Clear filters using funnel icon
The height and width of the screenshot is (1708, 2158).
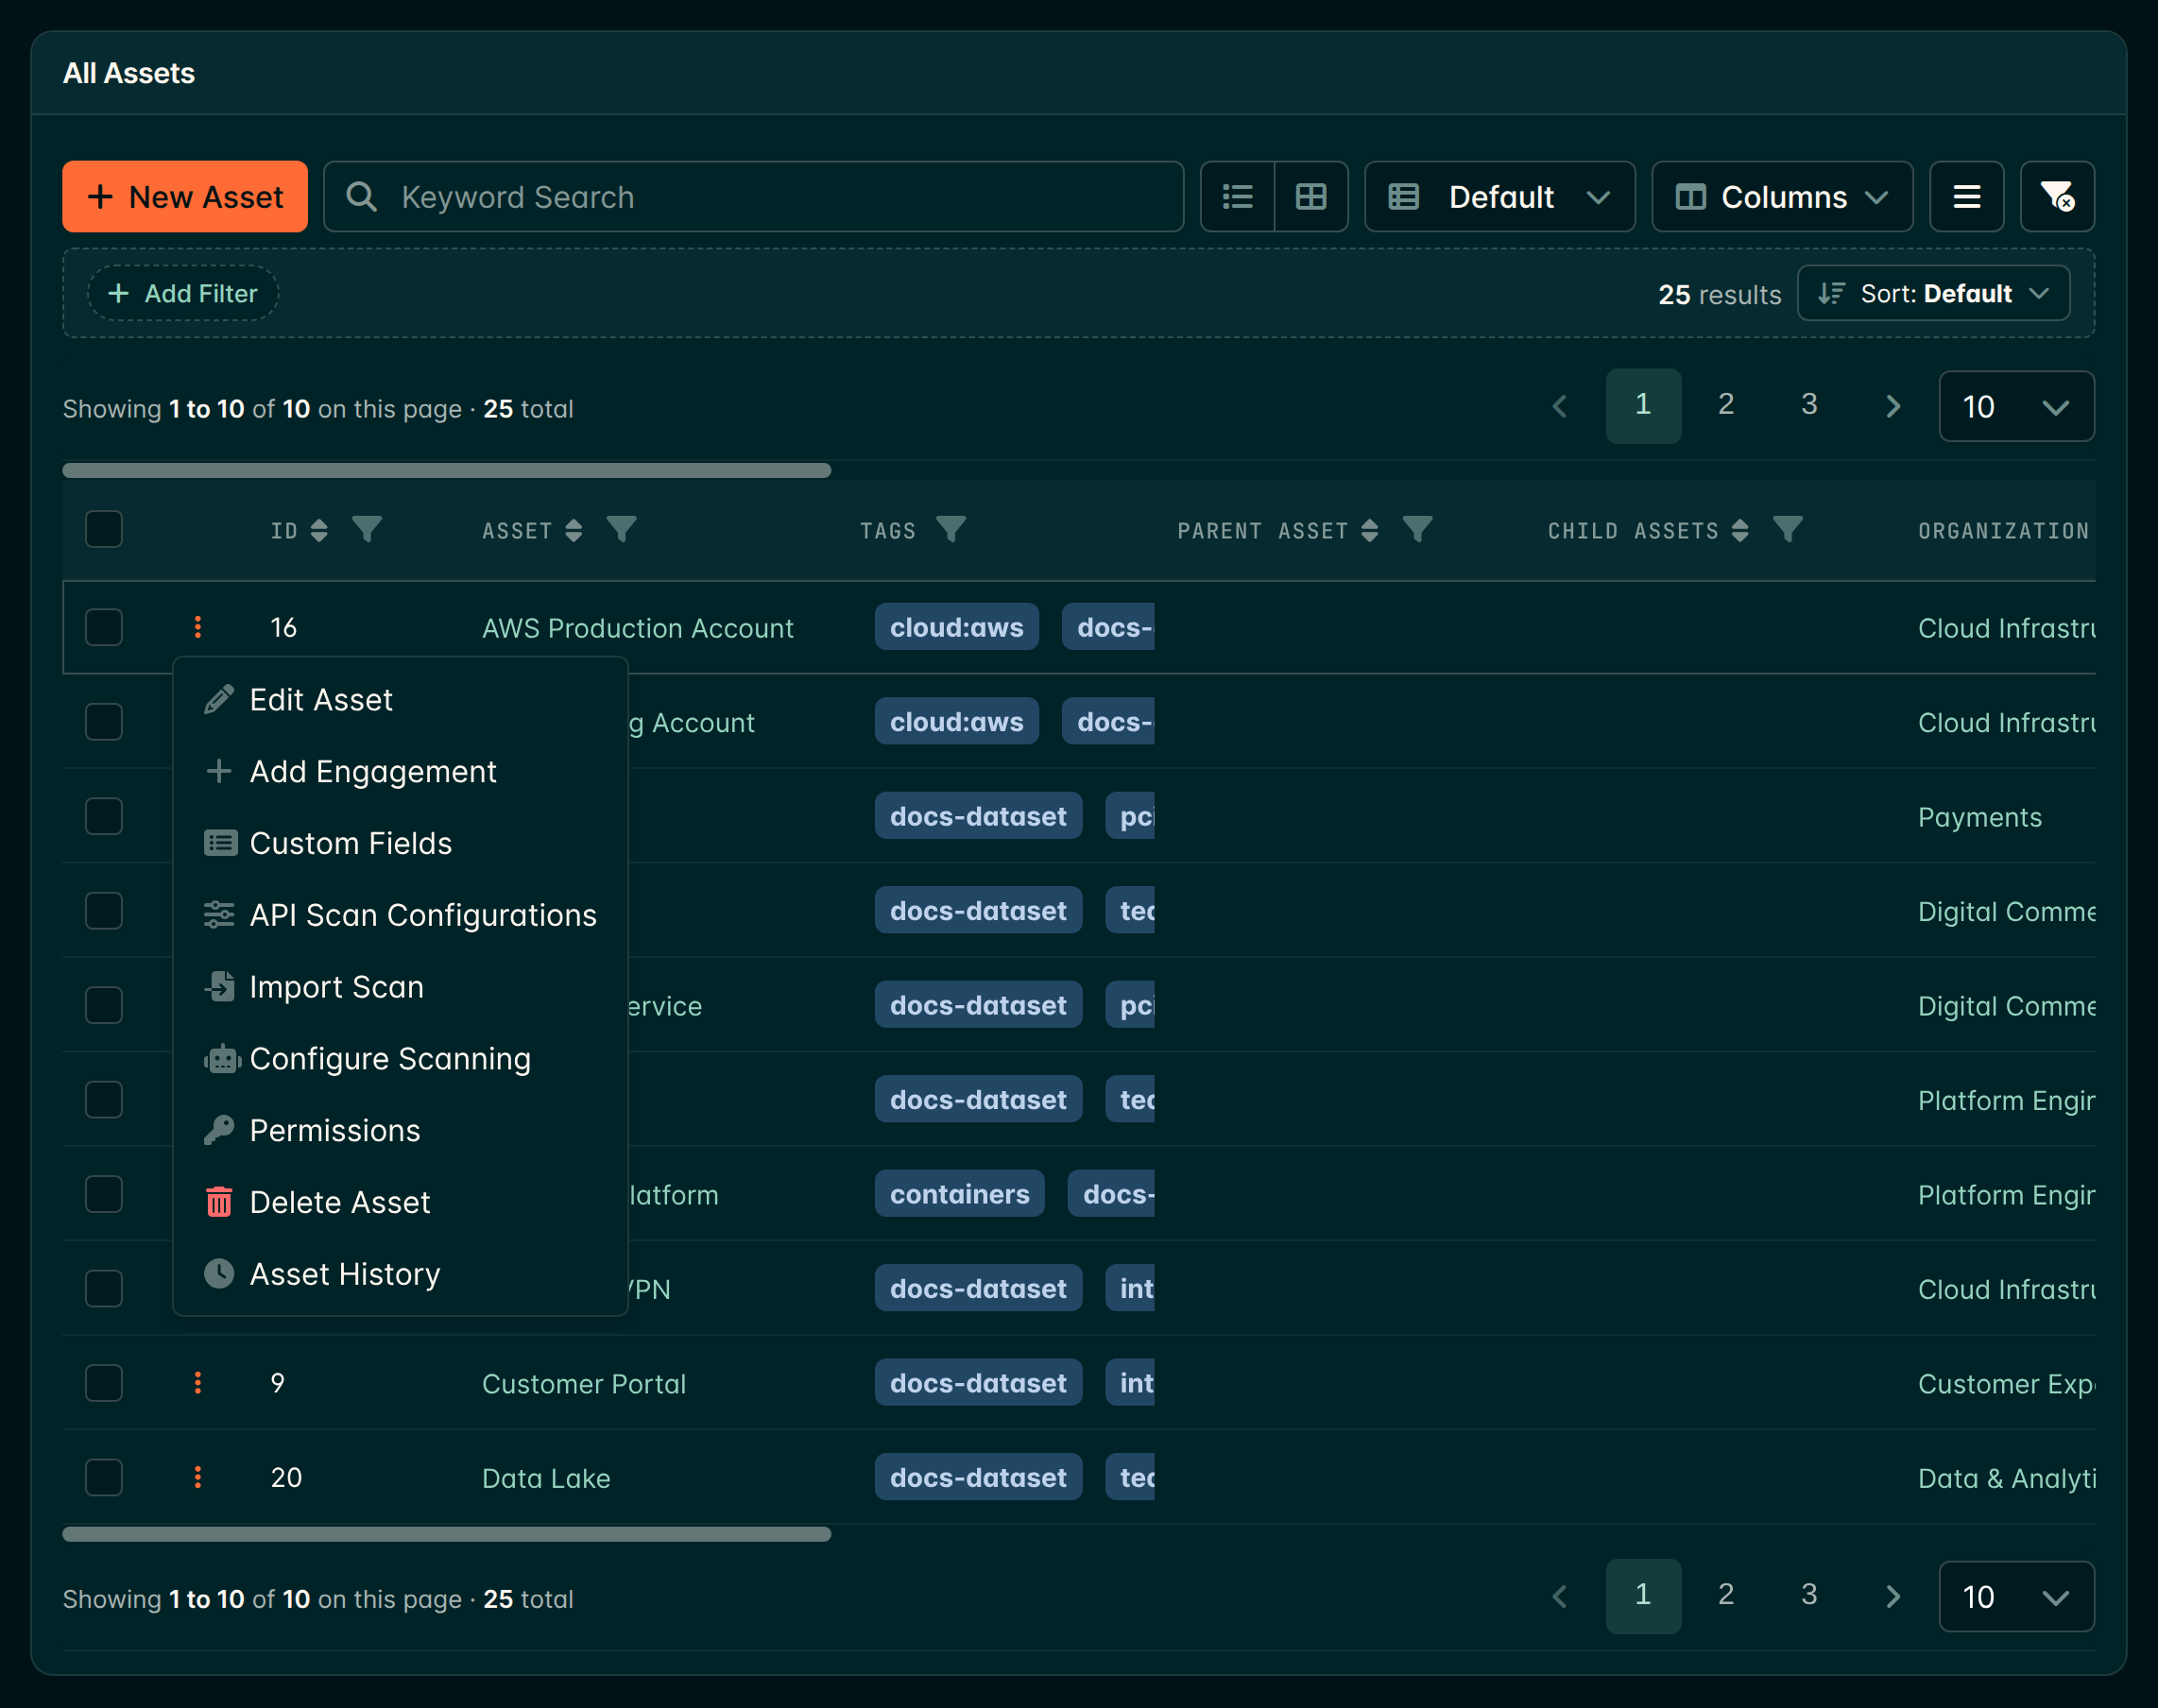[x=2057, y=197]
